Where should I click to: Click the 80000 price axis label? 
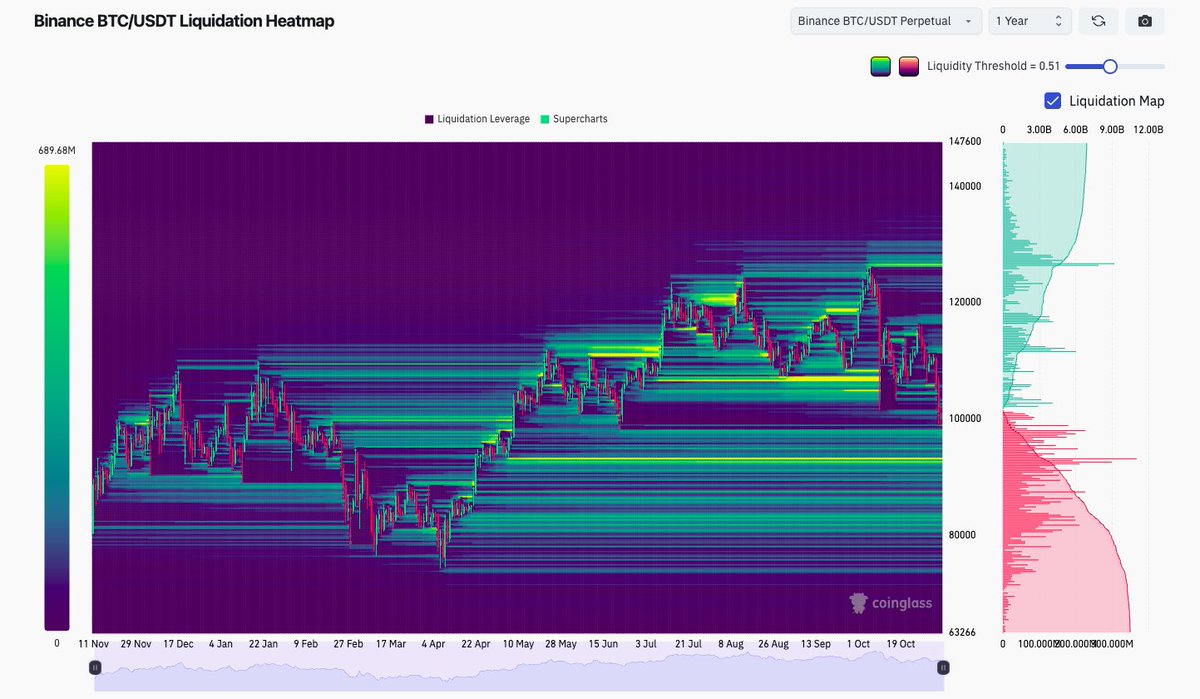click(x=962, y=534)
